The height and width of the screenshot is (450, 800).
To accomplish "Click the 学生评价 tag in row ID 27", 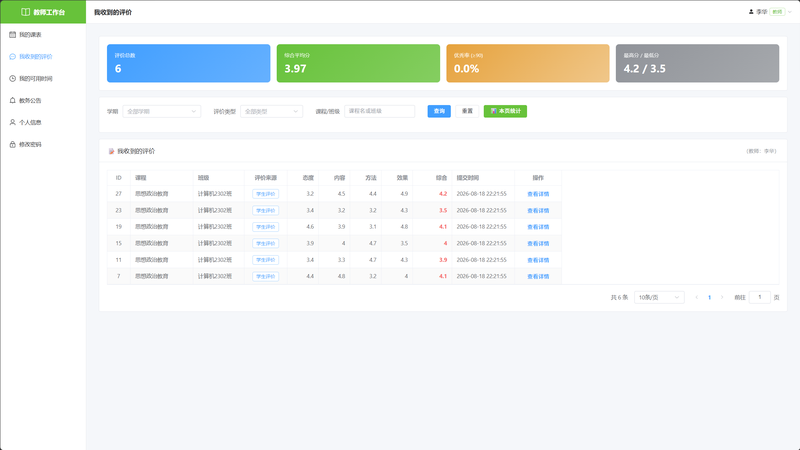I will [x=265, y=194].
